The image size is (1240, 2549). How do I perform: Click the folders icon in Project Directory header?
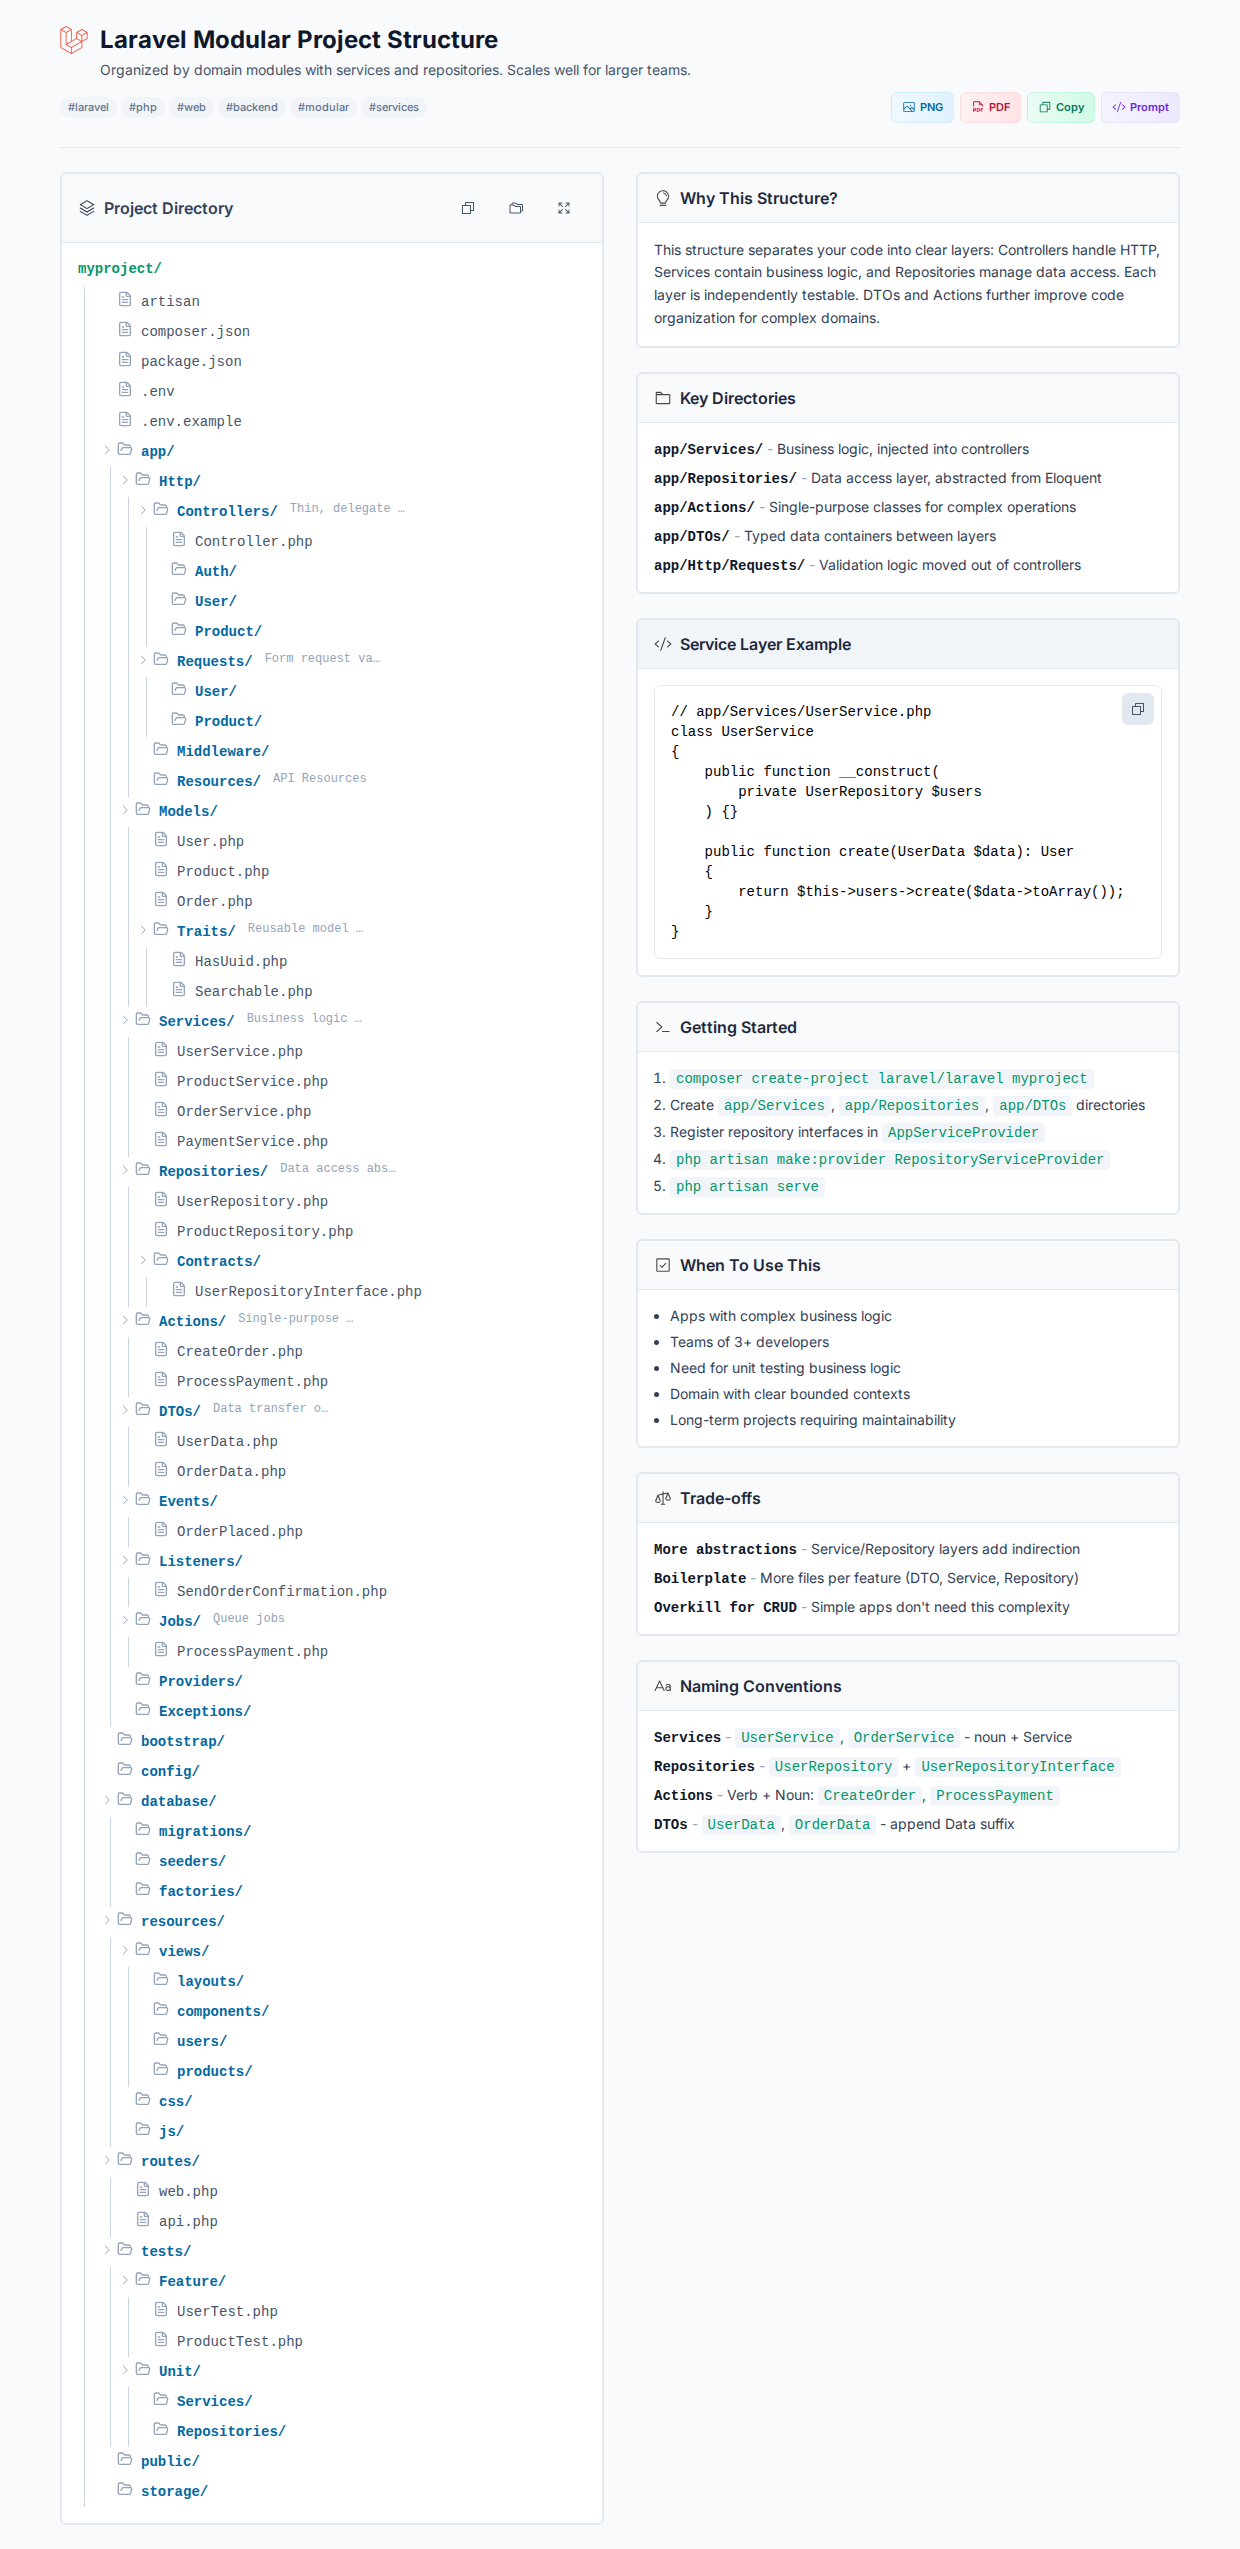tap(516, 208)
